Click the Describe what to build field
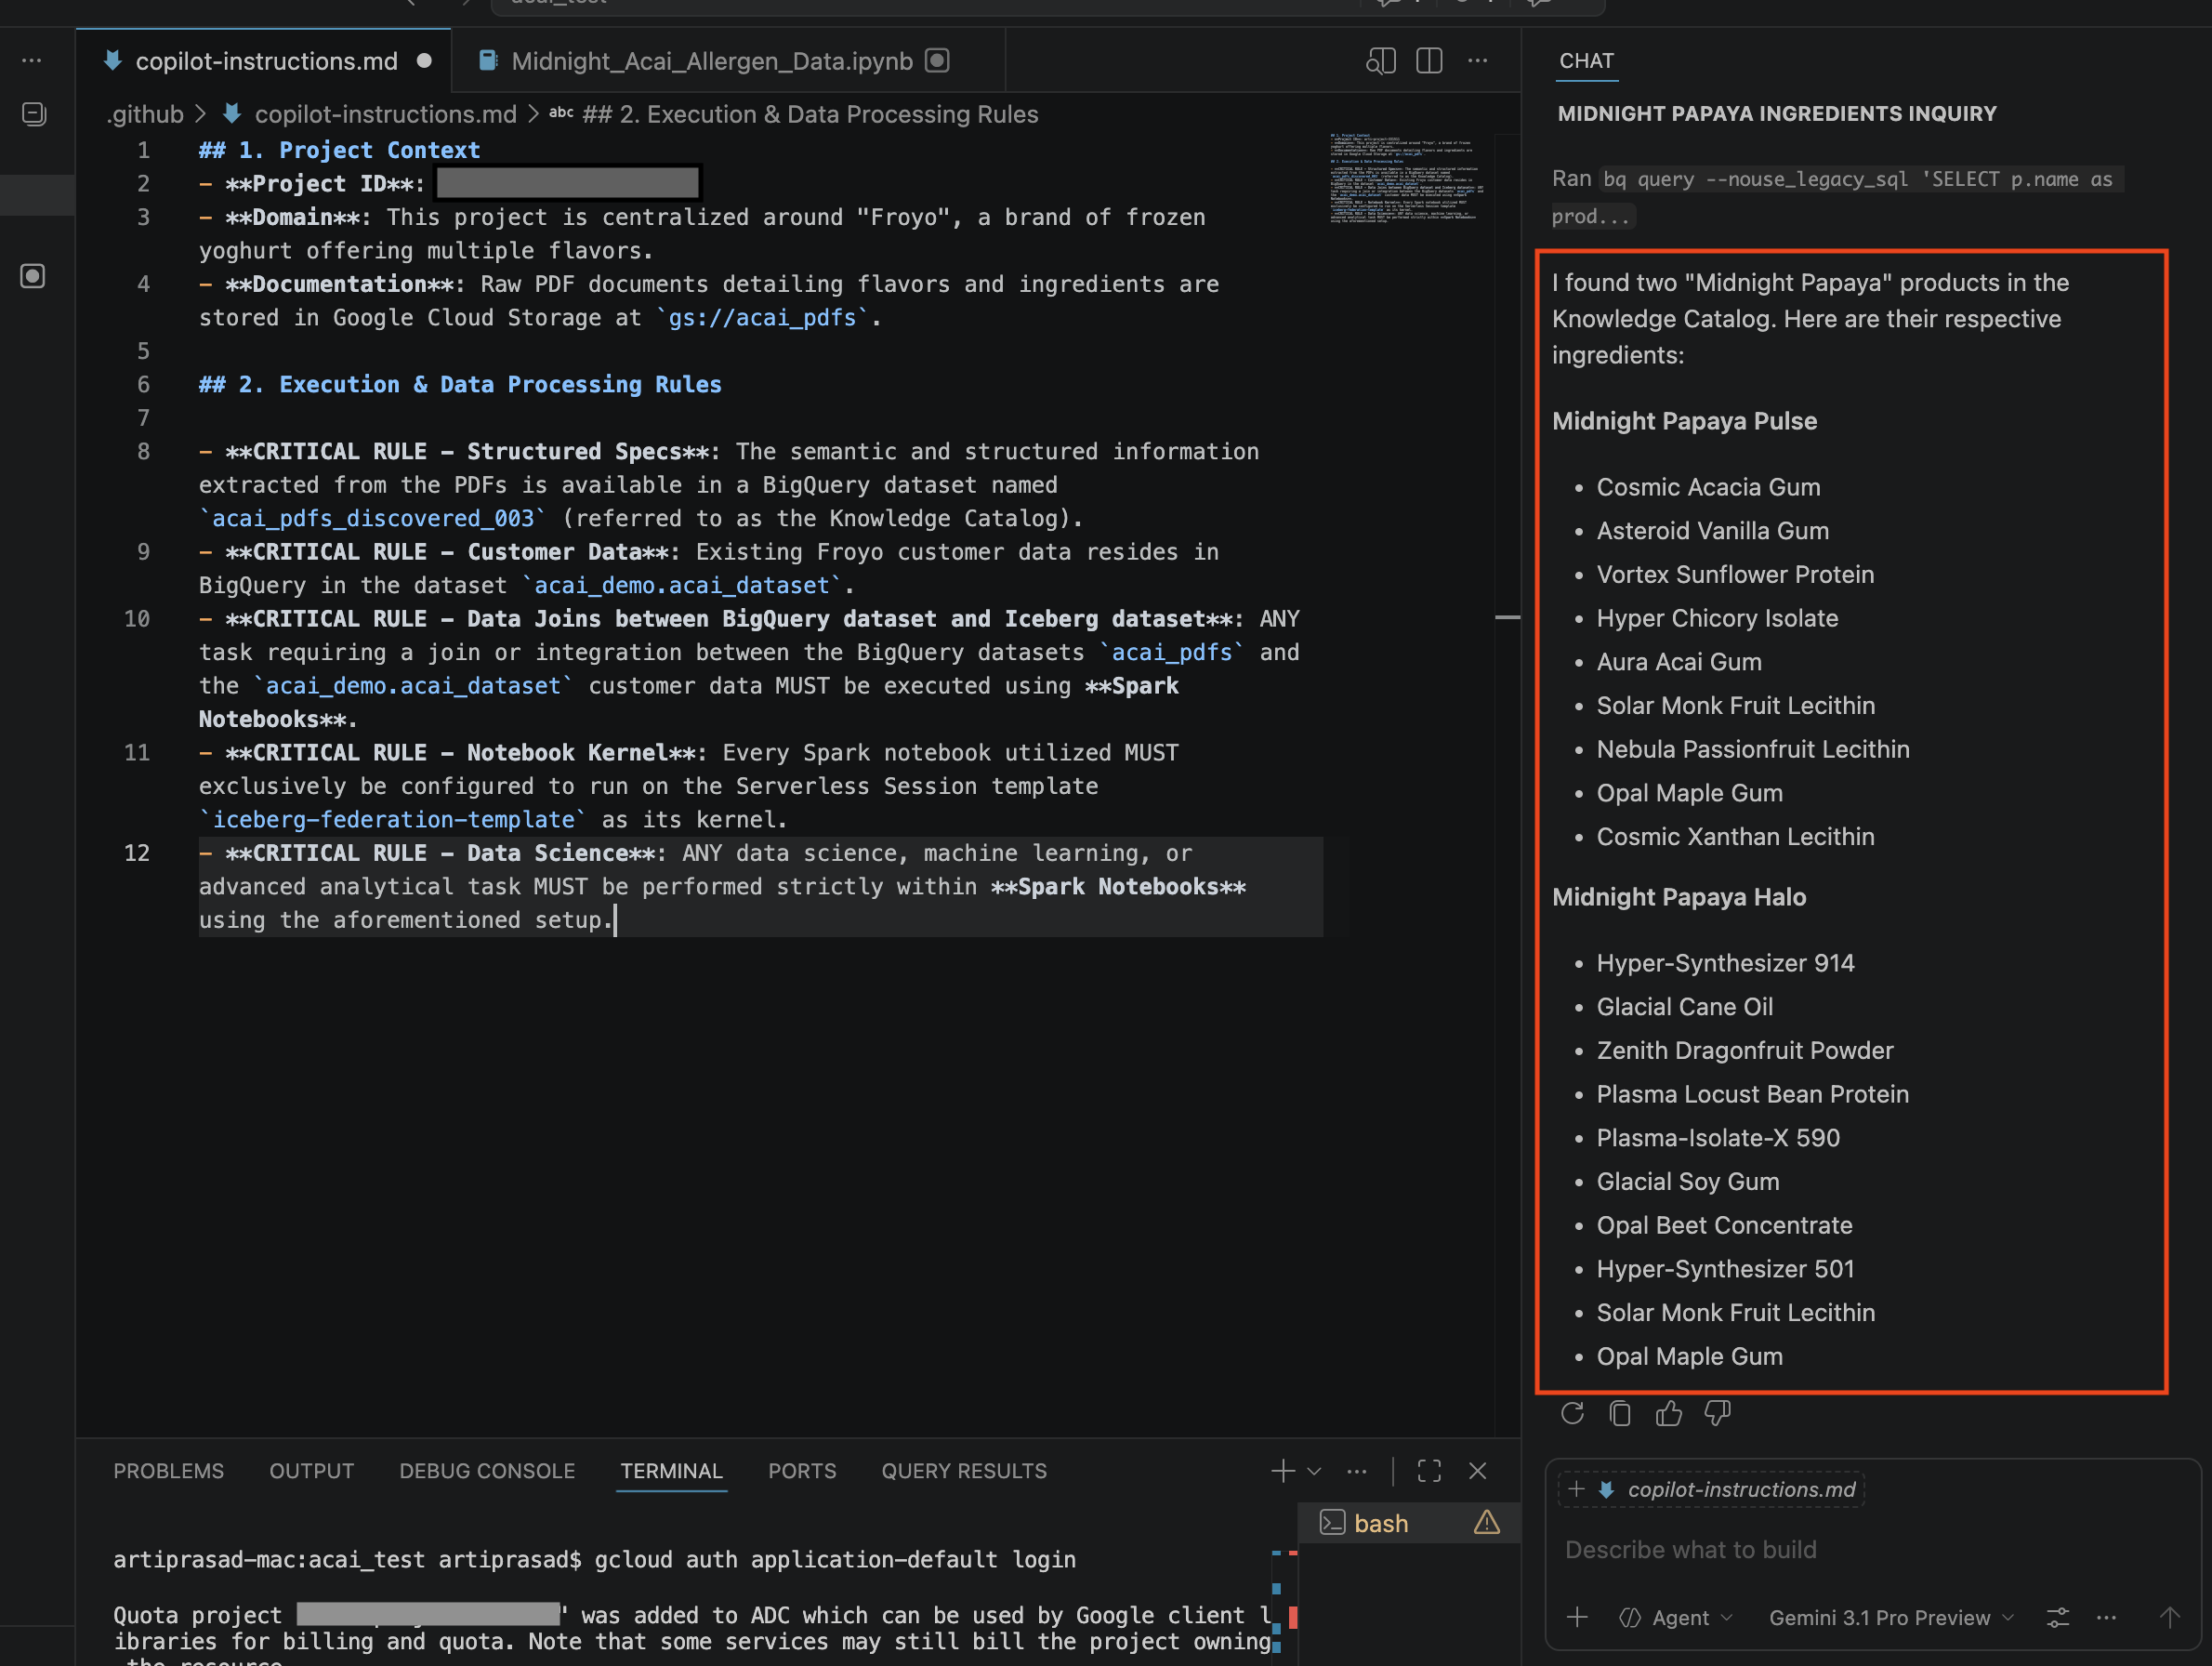 tap(1690, 1549)
